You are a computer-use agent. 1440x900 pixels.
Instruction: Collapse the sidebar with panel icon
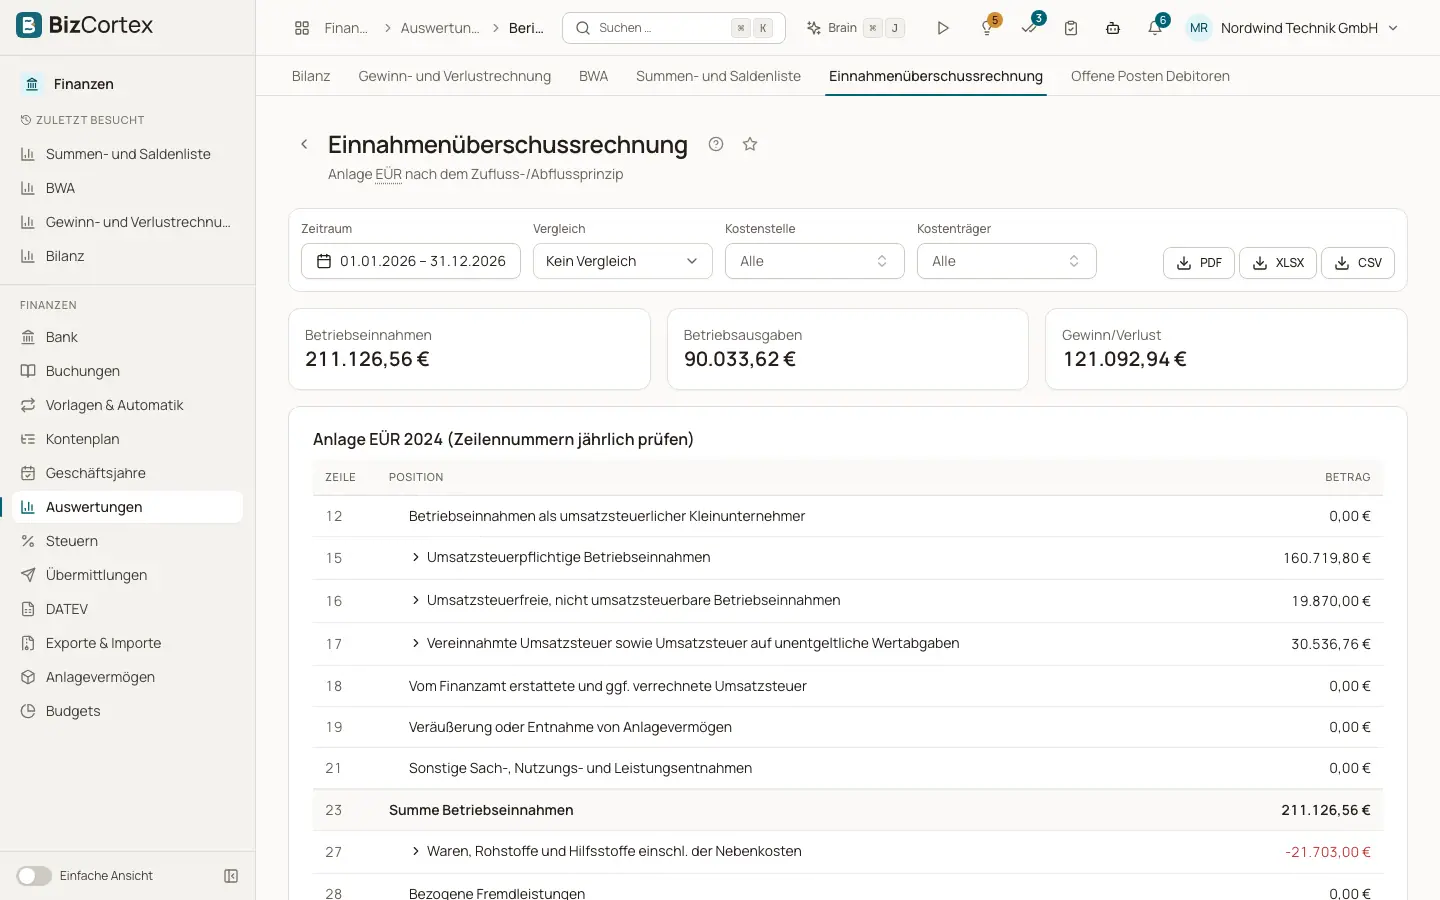click(x=231, y=876)
